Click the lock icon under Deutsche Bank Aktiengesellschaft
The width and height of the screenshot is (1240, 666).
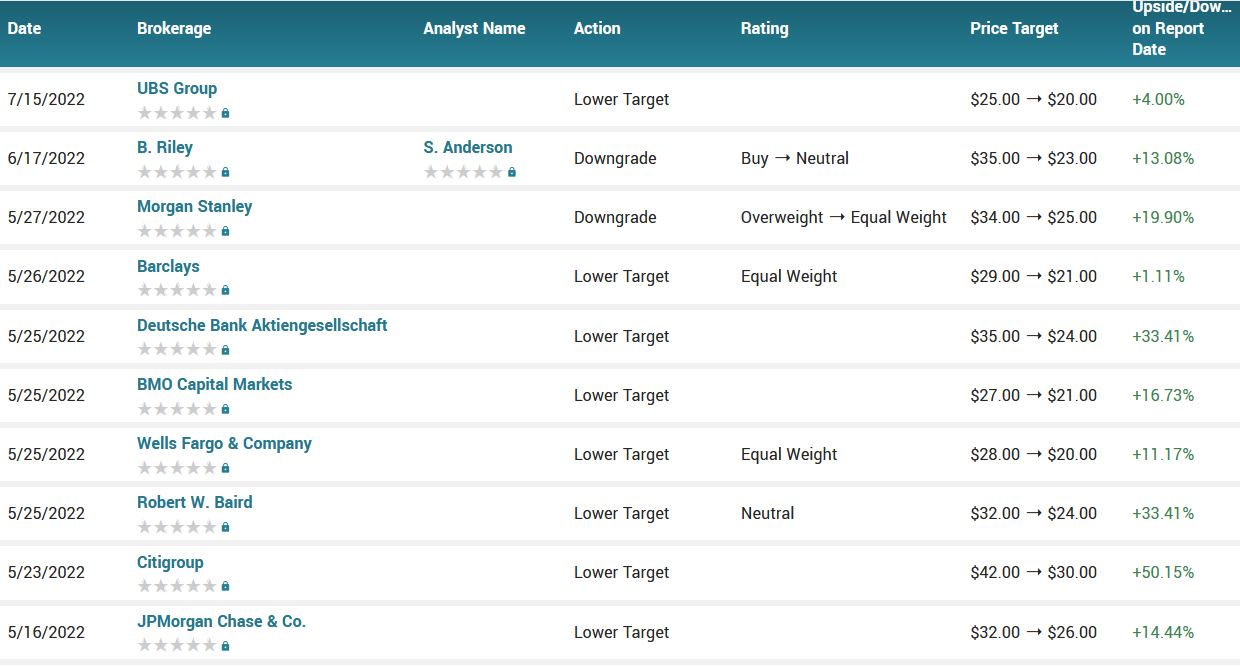(x=225, y=350)
